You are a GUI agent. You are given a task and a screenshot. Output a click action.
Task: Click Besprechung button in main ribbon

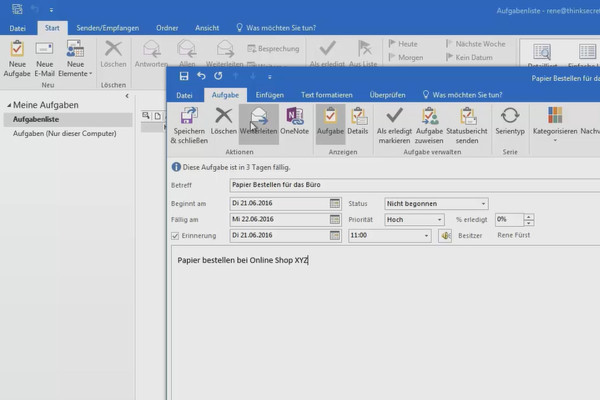click(273, 49)
